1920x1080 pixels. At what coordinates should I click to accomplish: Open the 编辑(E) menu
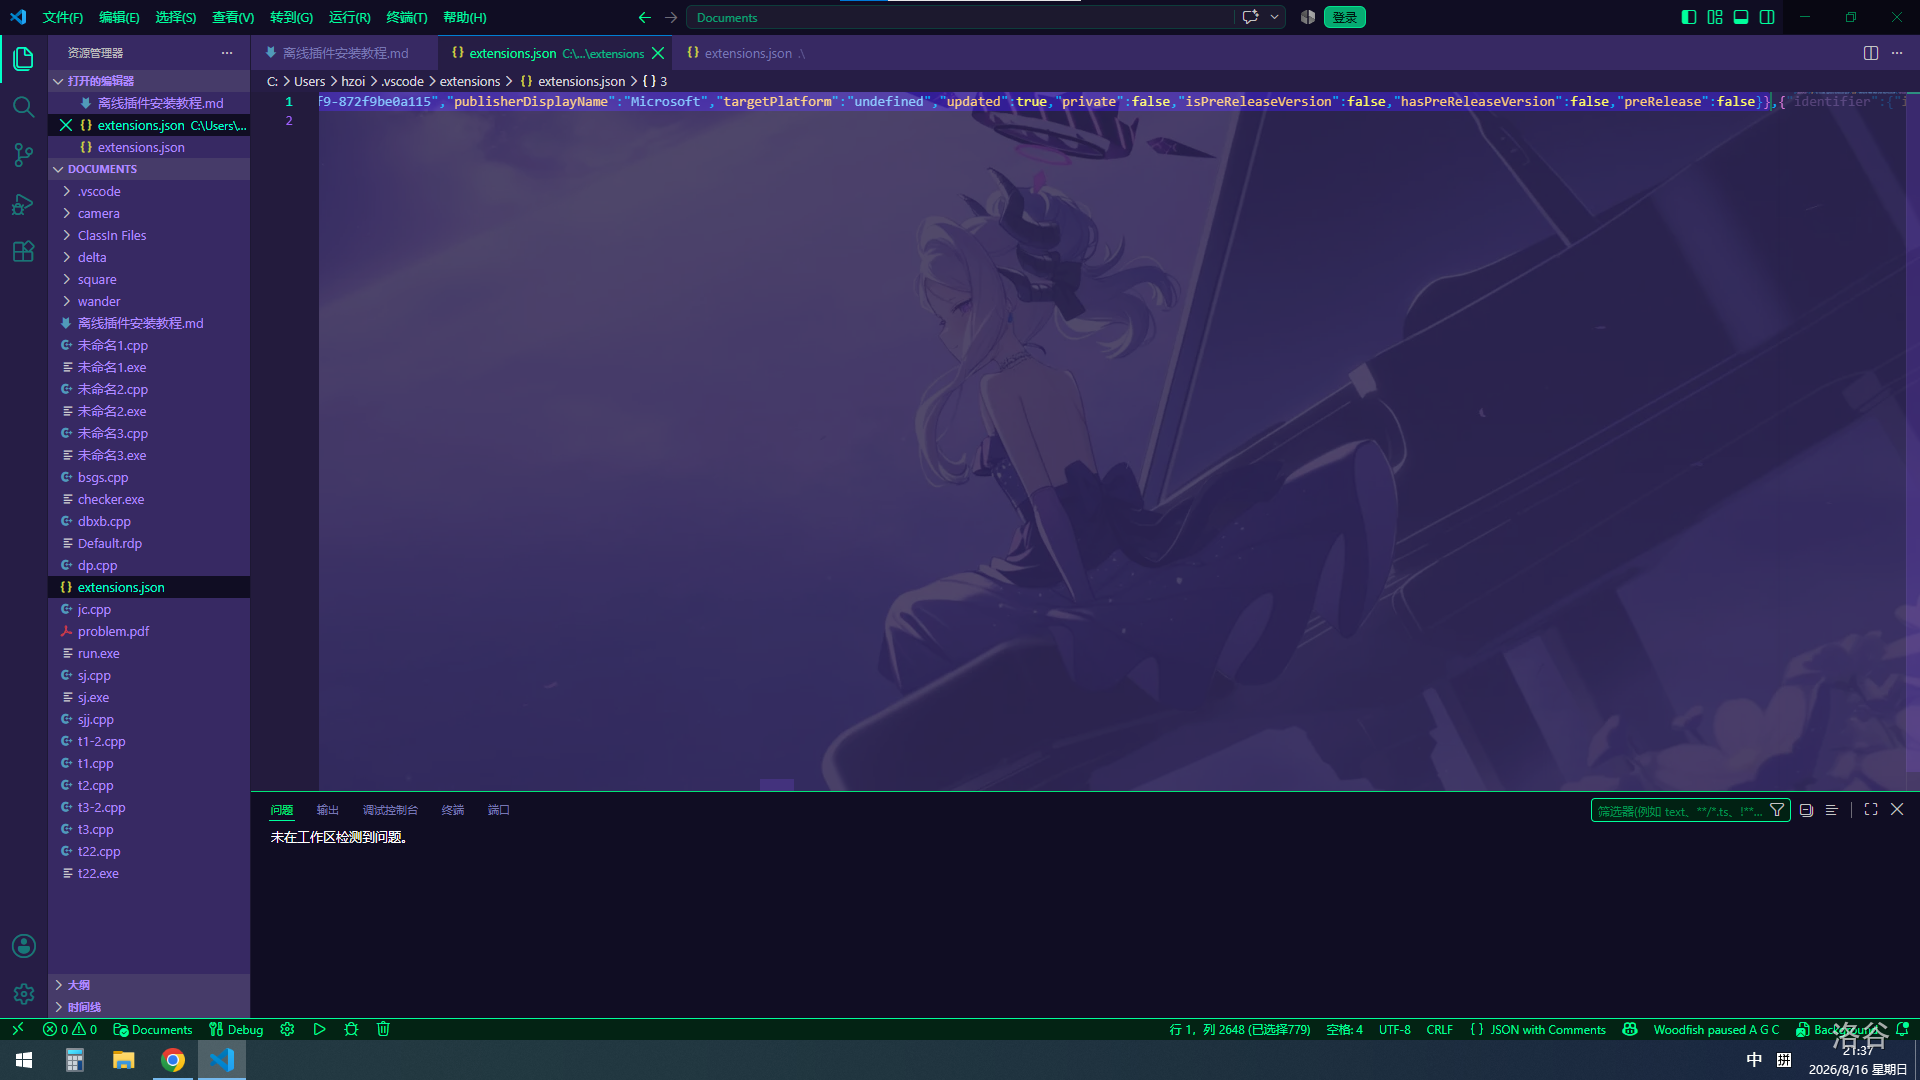click(x=119, y=17)
